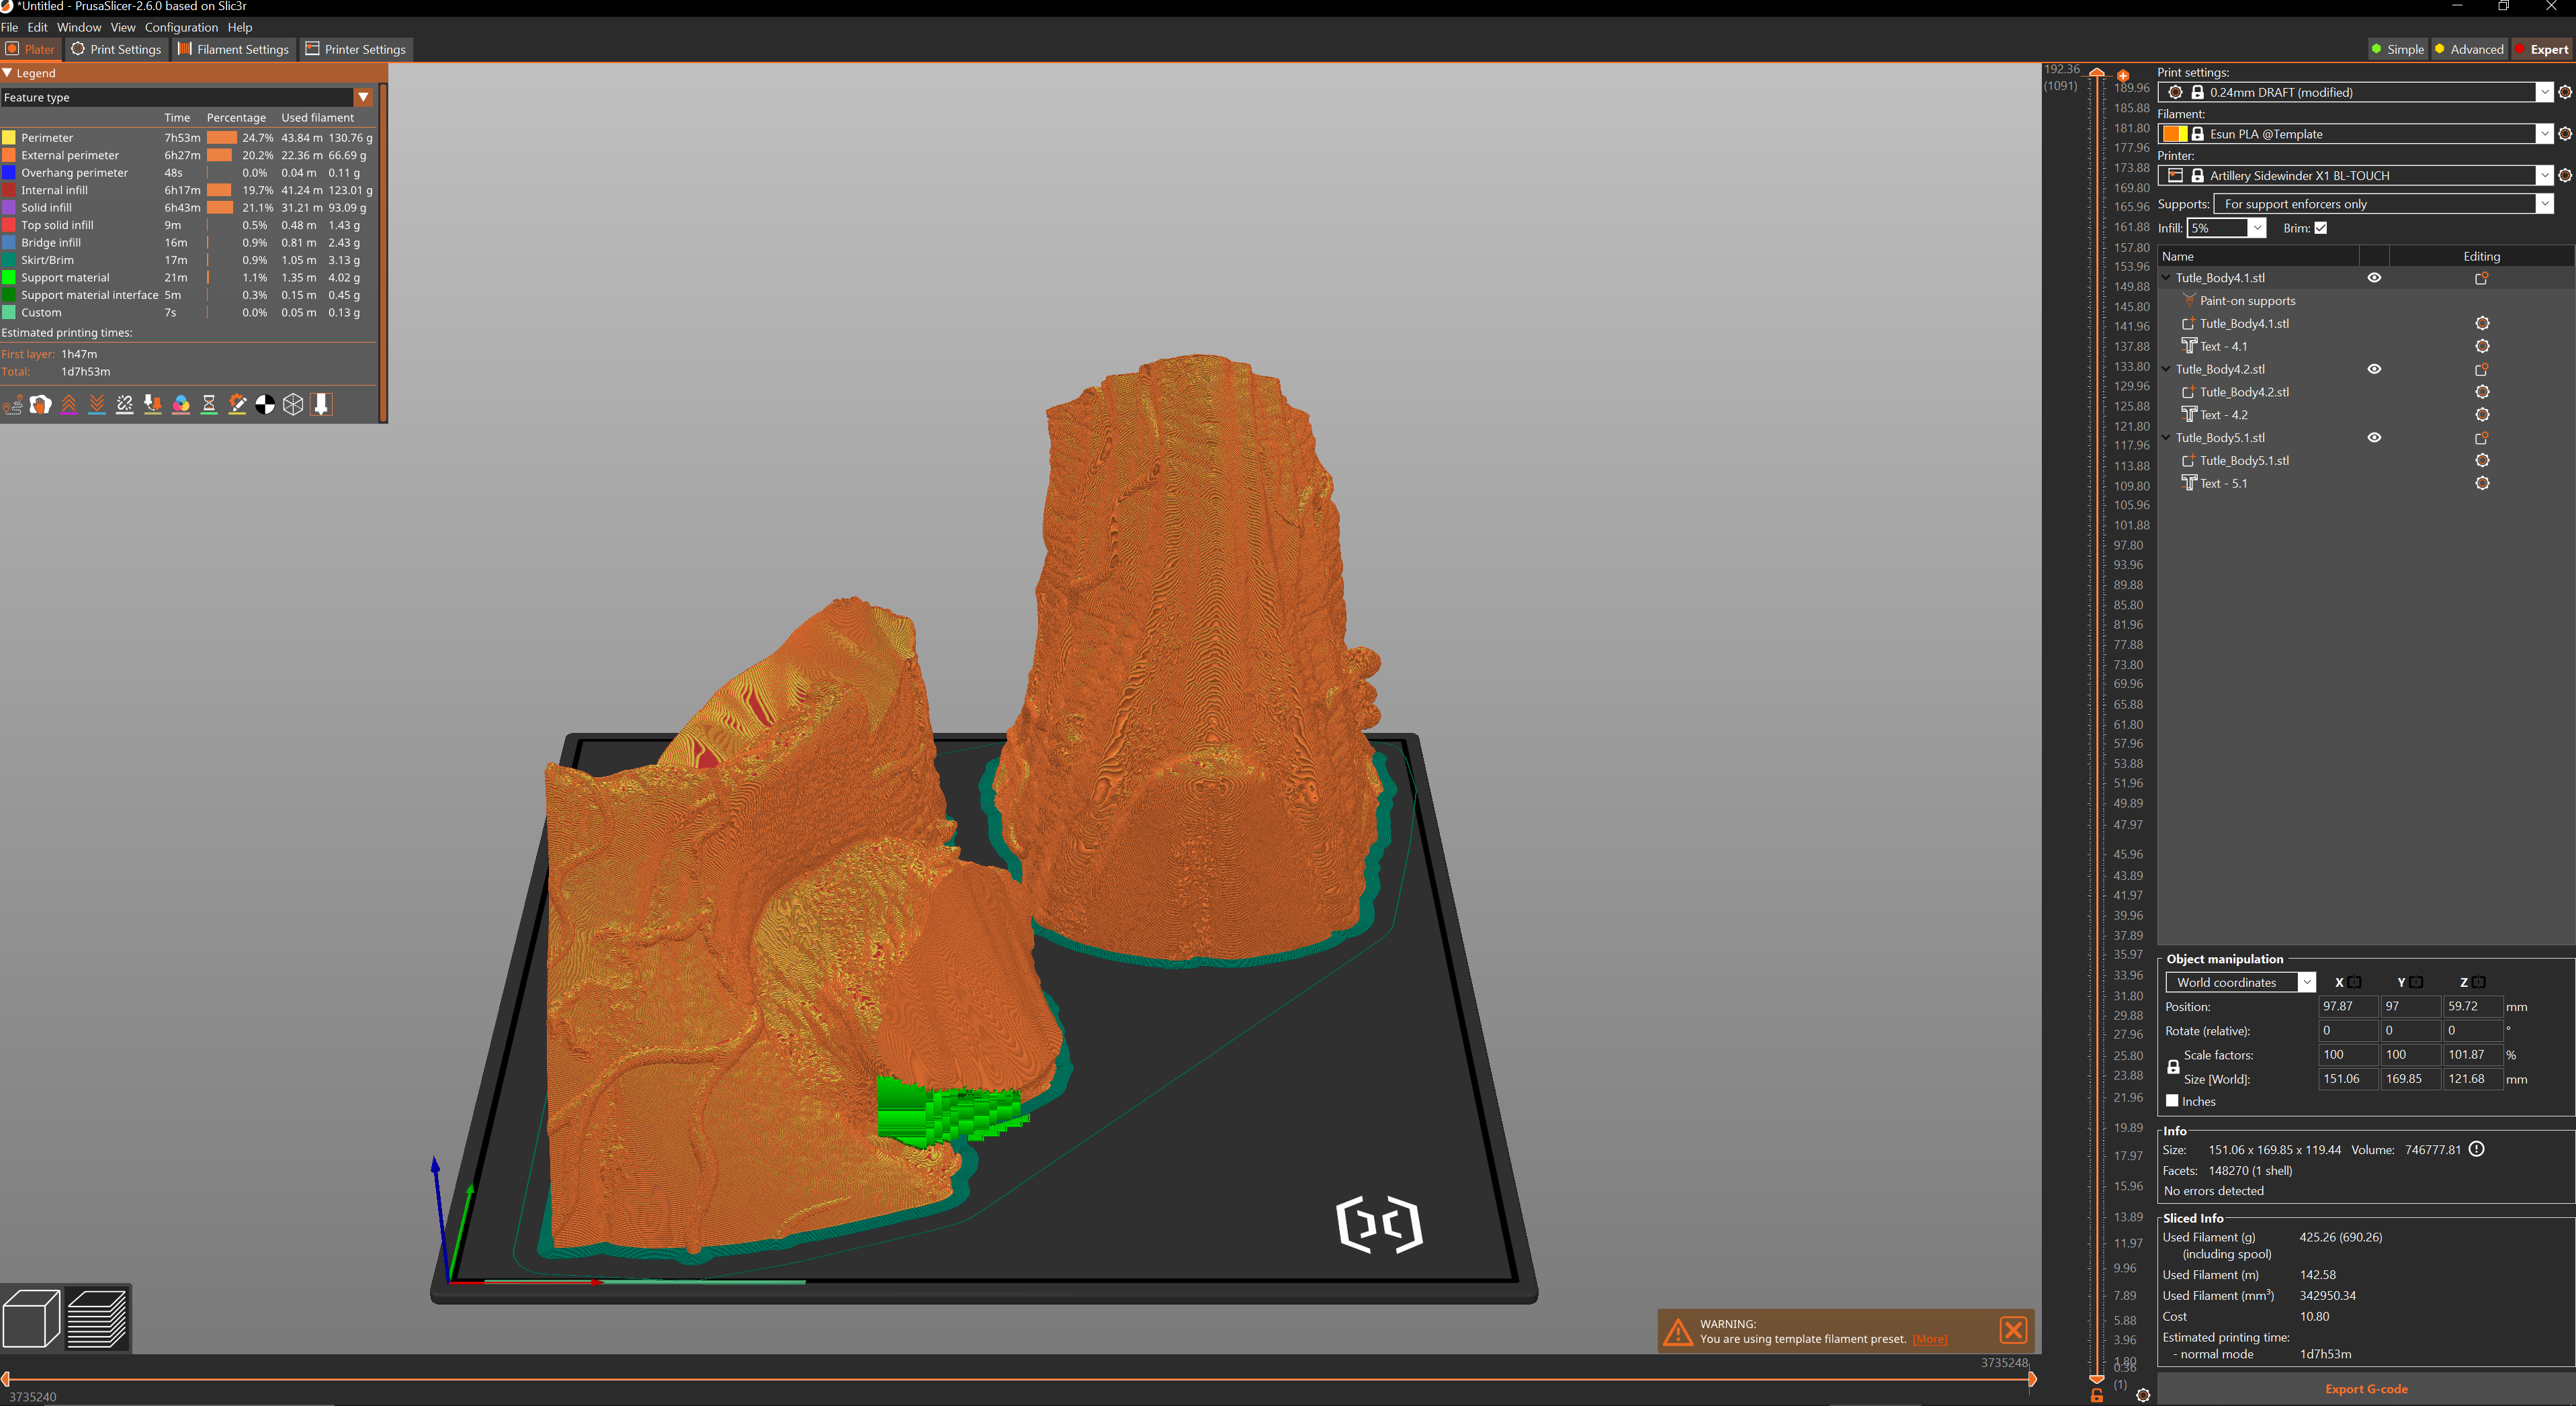Screen dimensions: 2576x1406
Task: Toggle Tool marker nozzle icon
Action: 321,404
